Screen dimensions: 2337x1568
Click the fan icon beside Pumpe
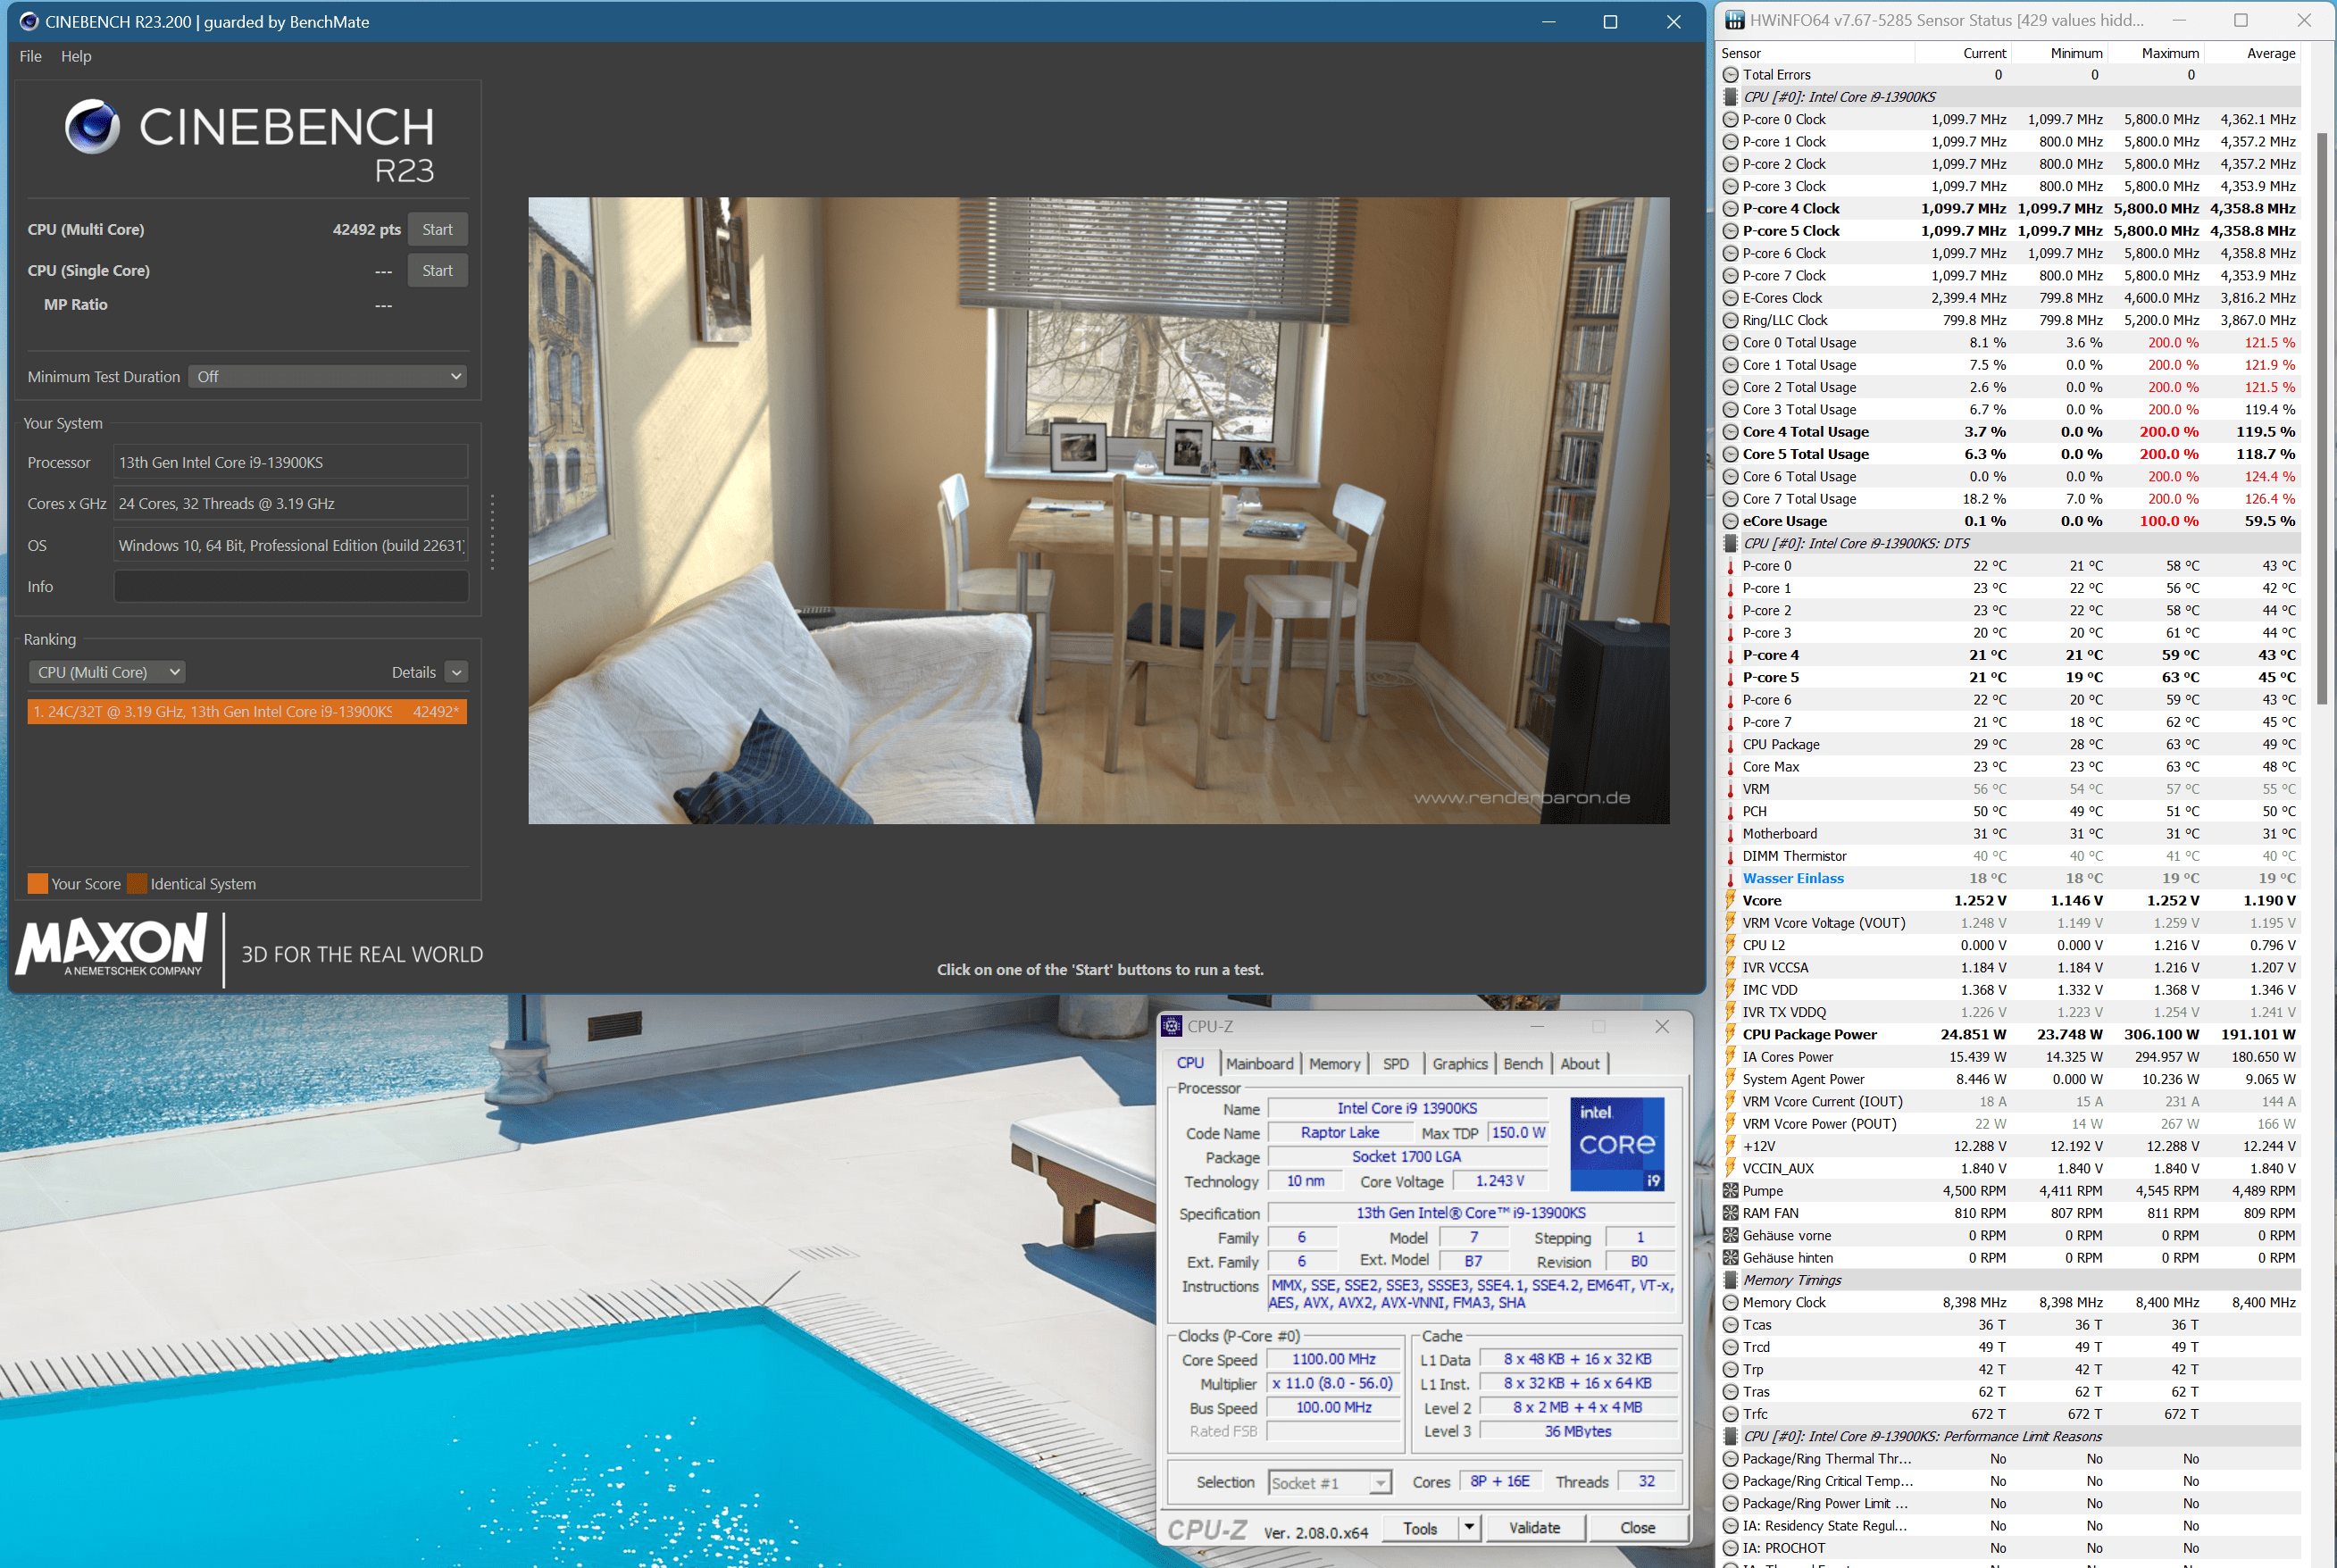pyautogui.click(x=1730, y=1191)
